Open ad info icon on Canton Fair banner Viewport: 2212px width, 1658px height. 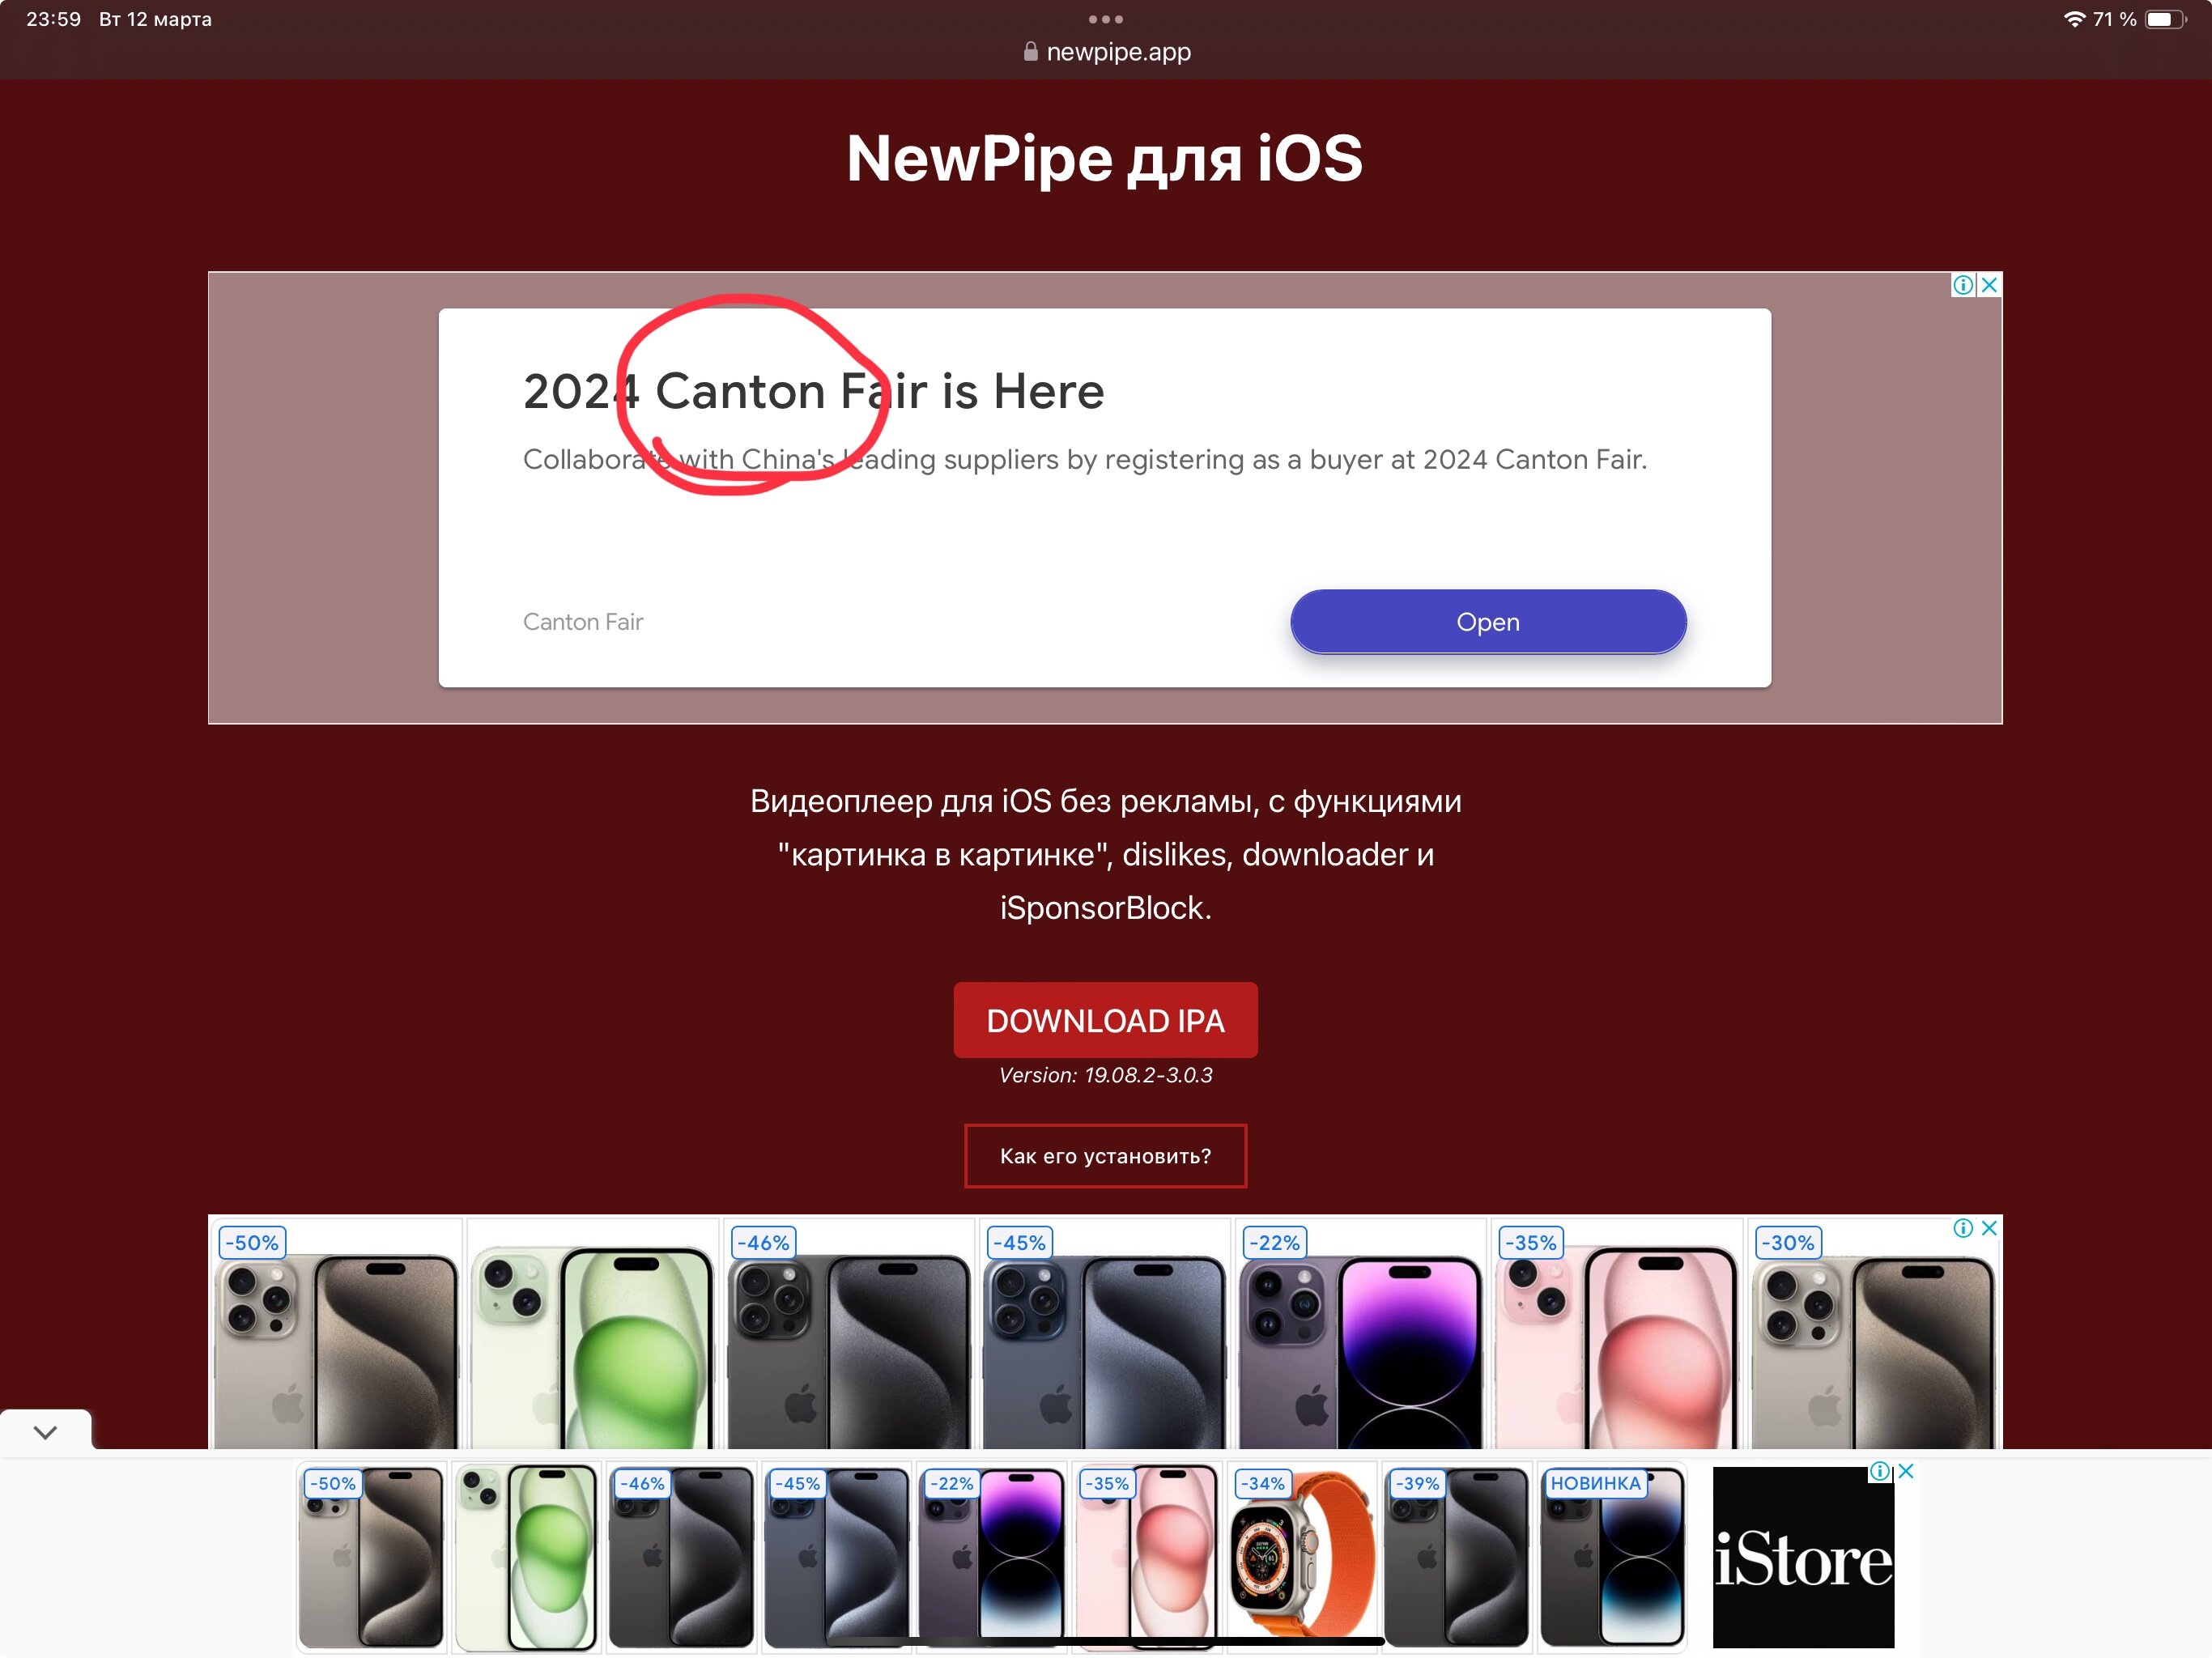[x=1963, y=285]
